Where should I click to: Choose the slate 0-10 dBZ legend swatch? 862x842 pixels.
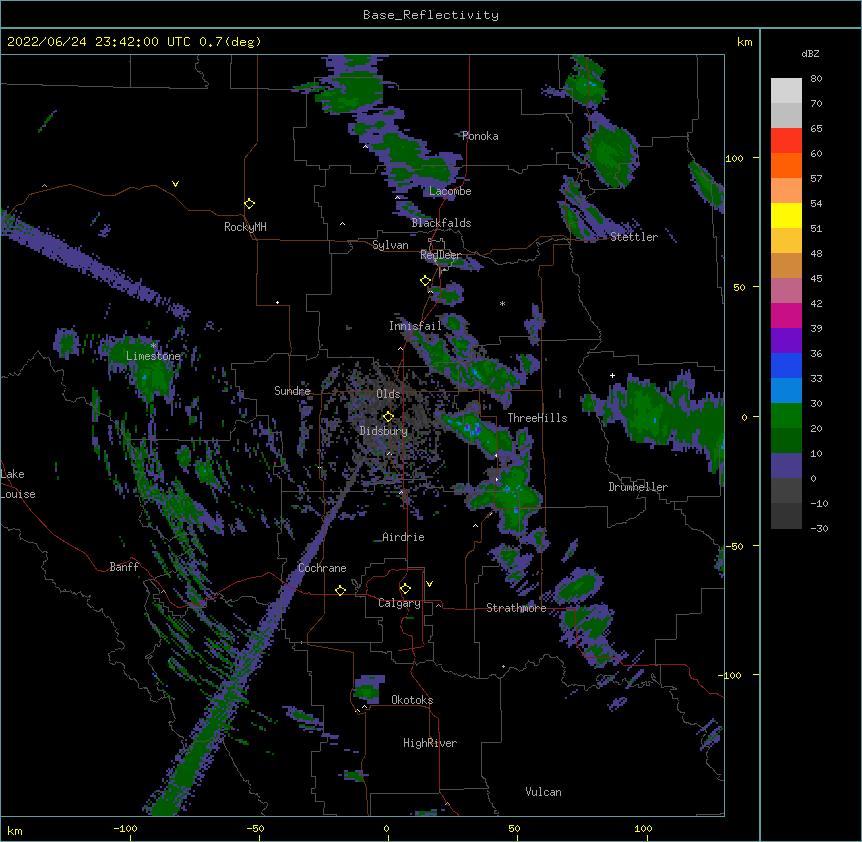(786, 466)
